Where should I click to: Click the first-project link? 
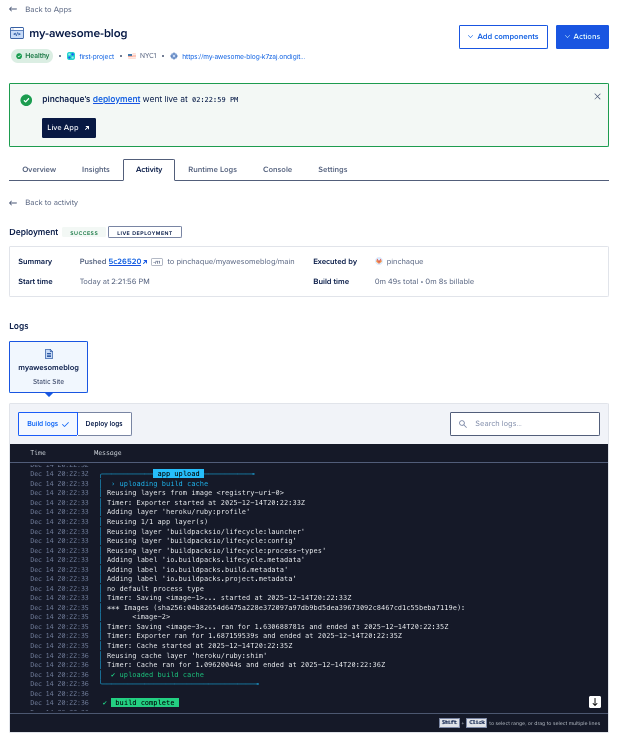pyautogui.click(x=94, y=56)
